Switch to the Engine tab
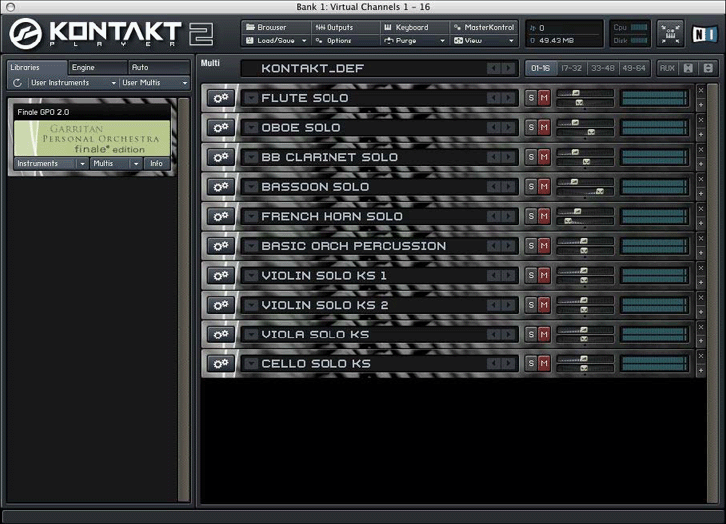Viewport: 726px width, 524px height. click(x=97, y=68)
